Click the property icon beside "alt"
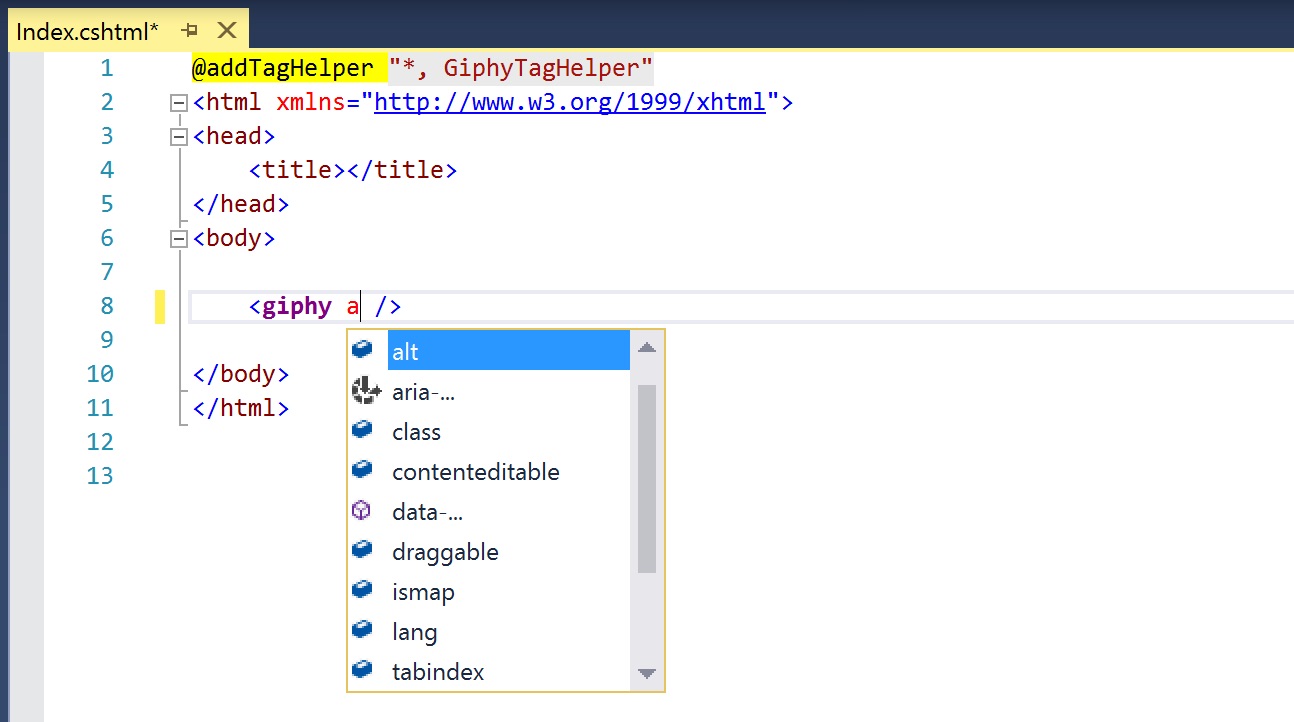Viewport: 1294px width, 722px height. [363, 350]
